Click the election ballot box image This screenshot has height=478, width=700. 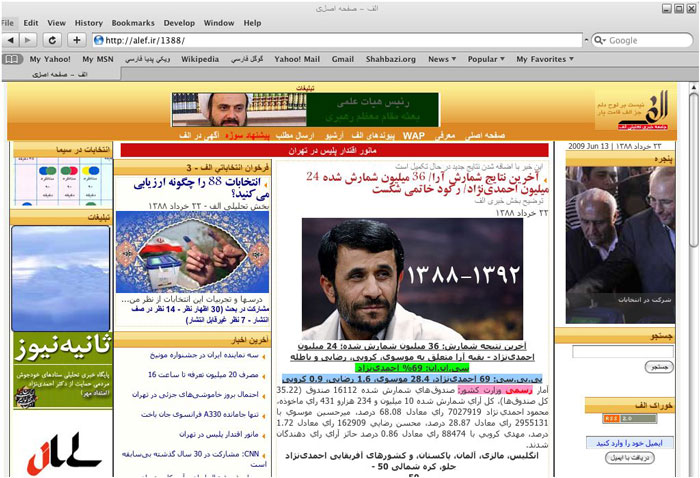pos(192,252)
